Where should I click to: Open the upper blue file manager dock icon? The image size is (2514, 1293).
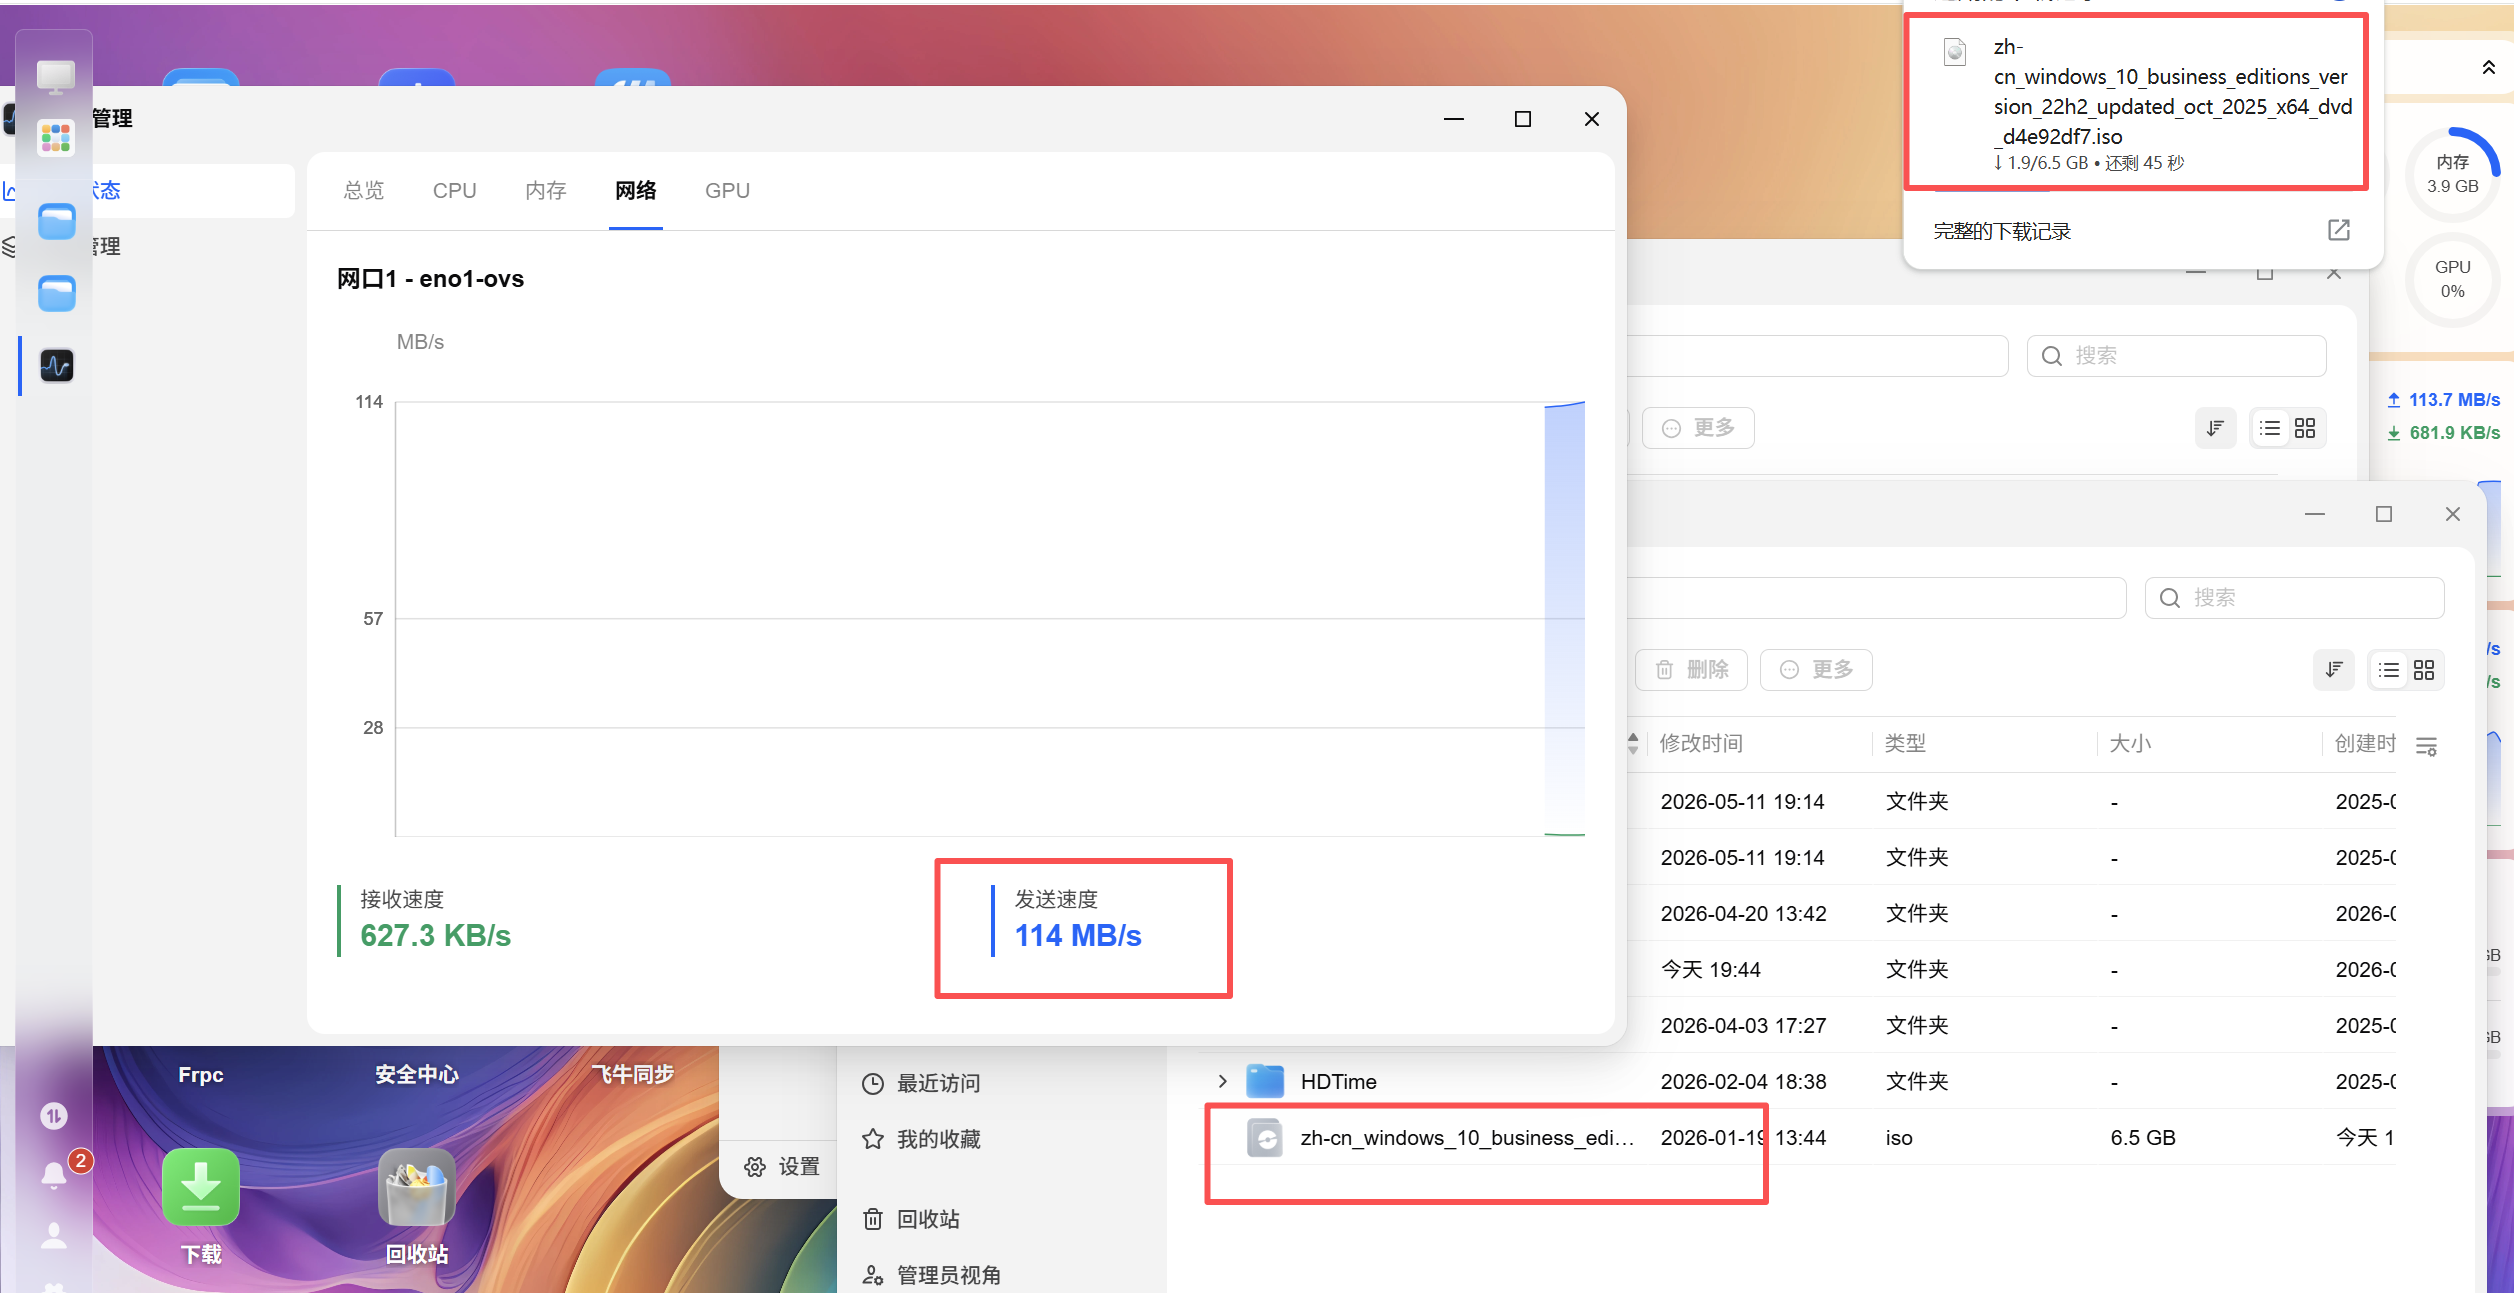coord(57,221)
